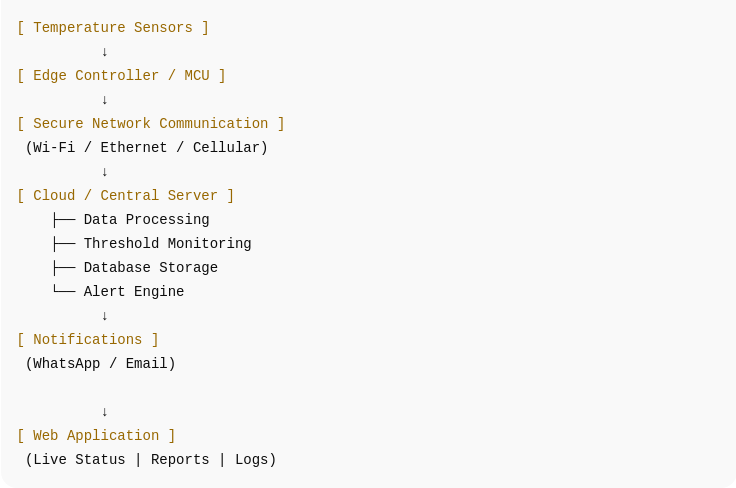Screen dimensions: 736x488
Task: Click the arrow above Web Application
Action: coord(104,412)
